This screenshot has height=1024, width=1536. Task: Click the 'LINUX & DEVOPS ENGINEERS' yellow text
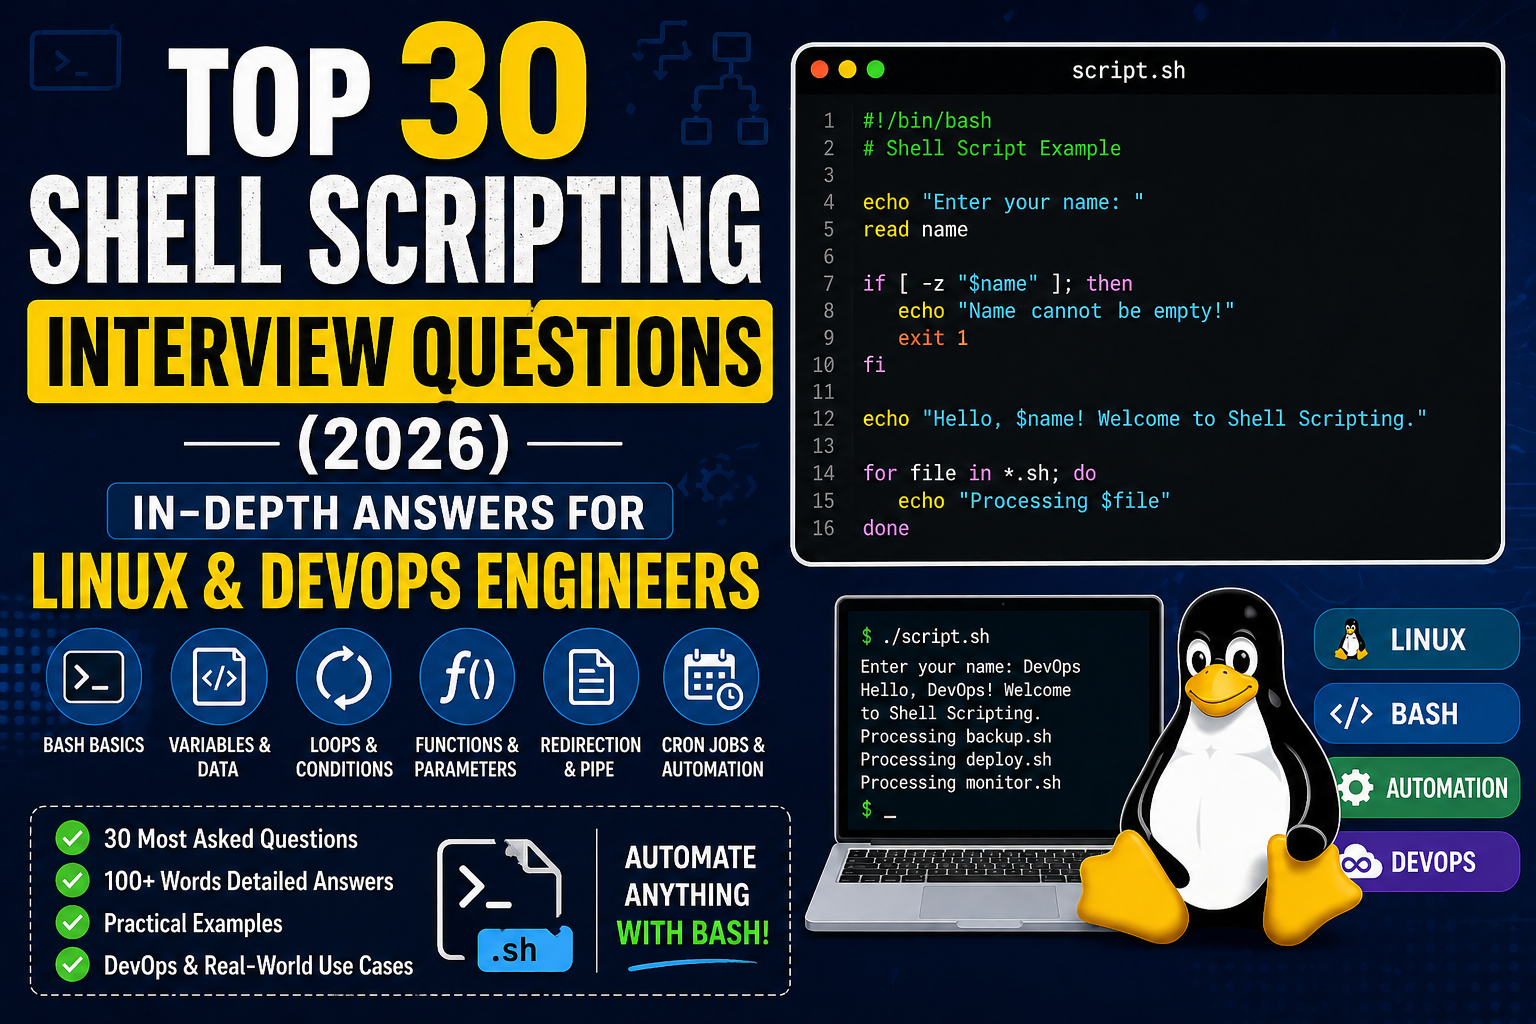[396, 580]
